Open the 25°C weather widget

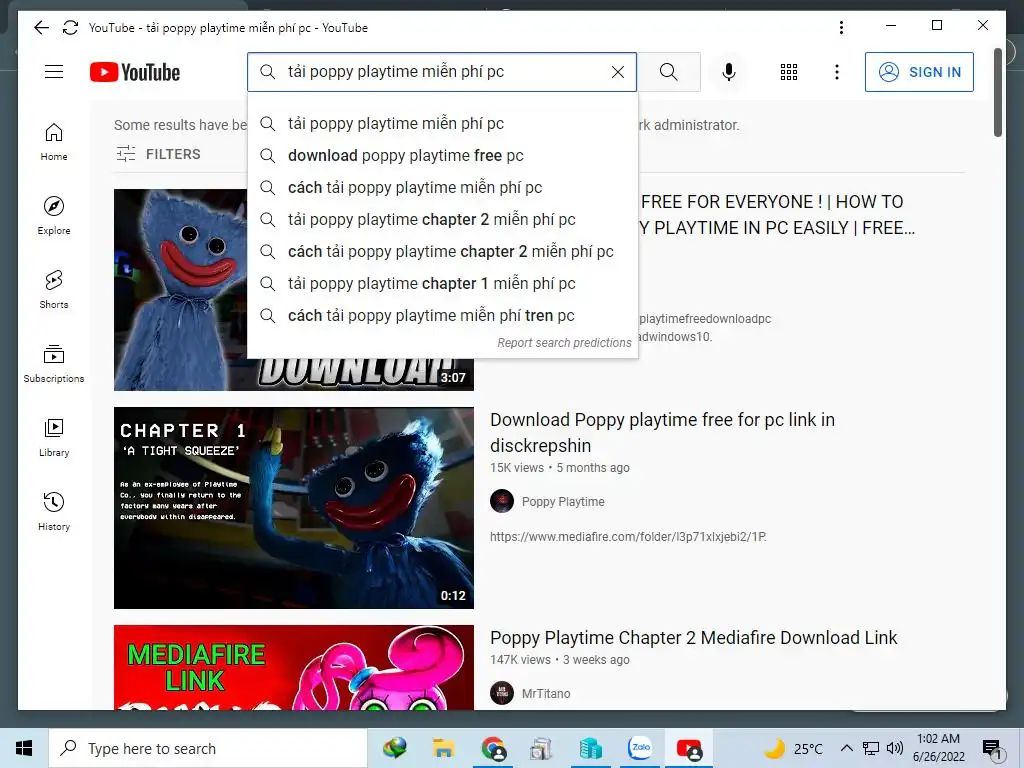pos(793,748)
